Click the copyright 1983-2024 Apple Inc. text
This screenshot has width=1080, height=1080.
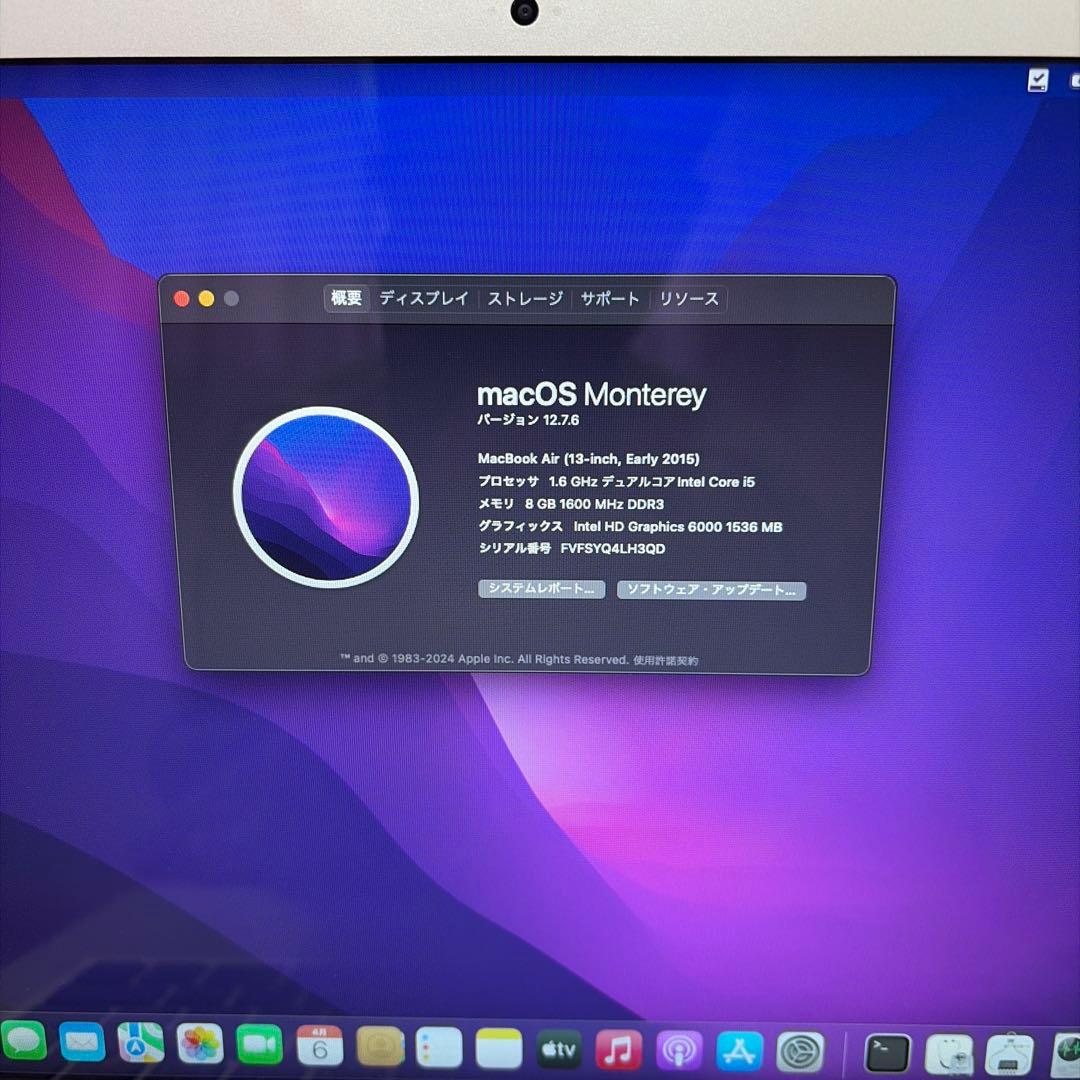tap(484, 659)
